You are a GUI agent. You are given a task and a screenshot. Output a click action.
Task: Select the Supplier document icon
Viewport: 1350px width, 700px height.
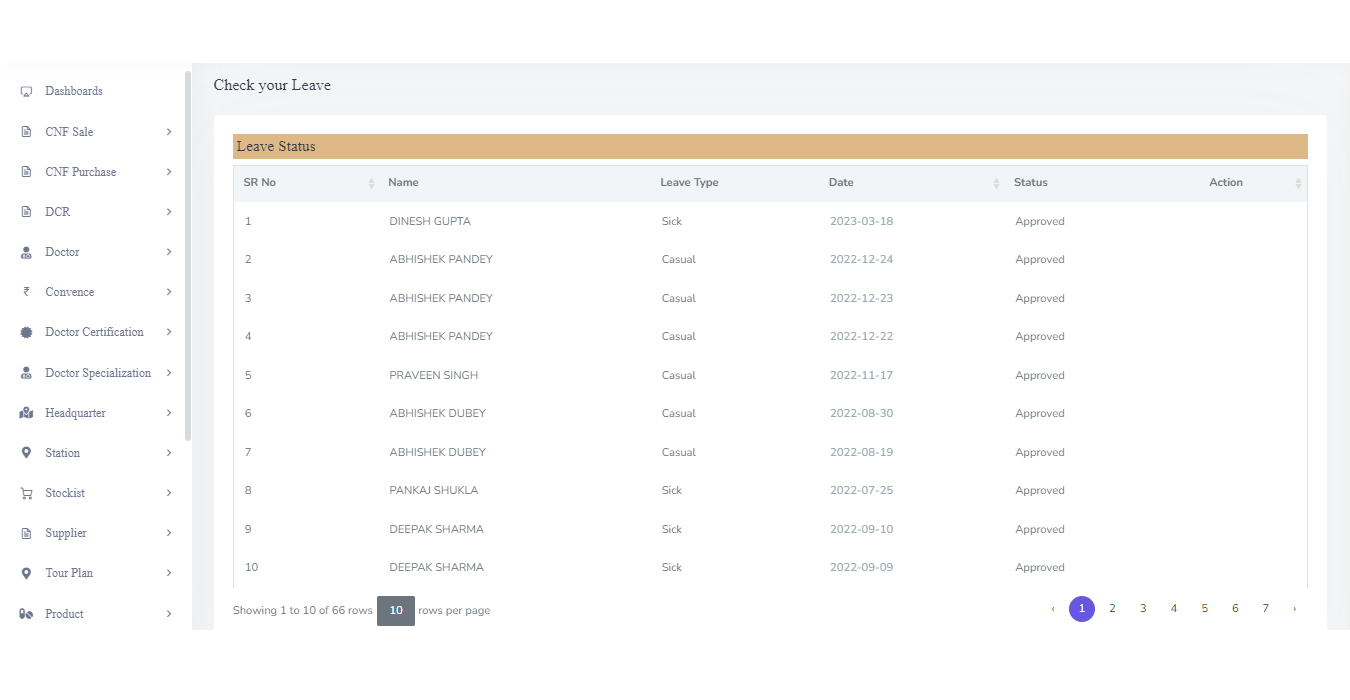(24, 532)
